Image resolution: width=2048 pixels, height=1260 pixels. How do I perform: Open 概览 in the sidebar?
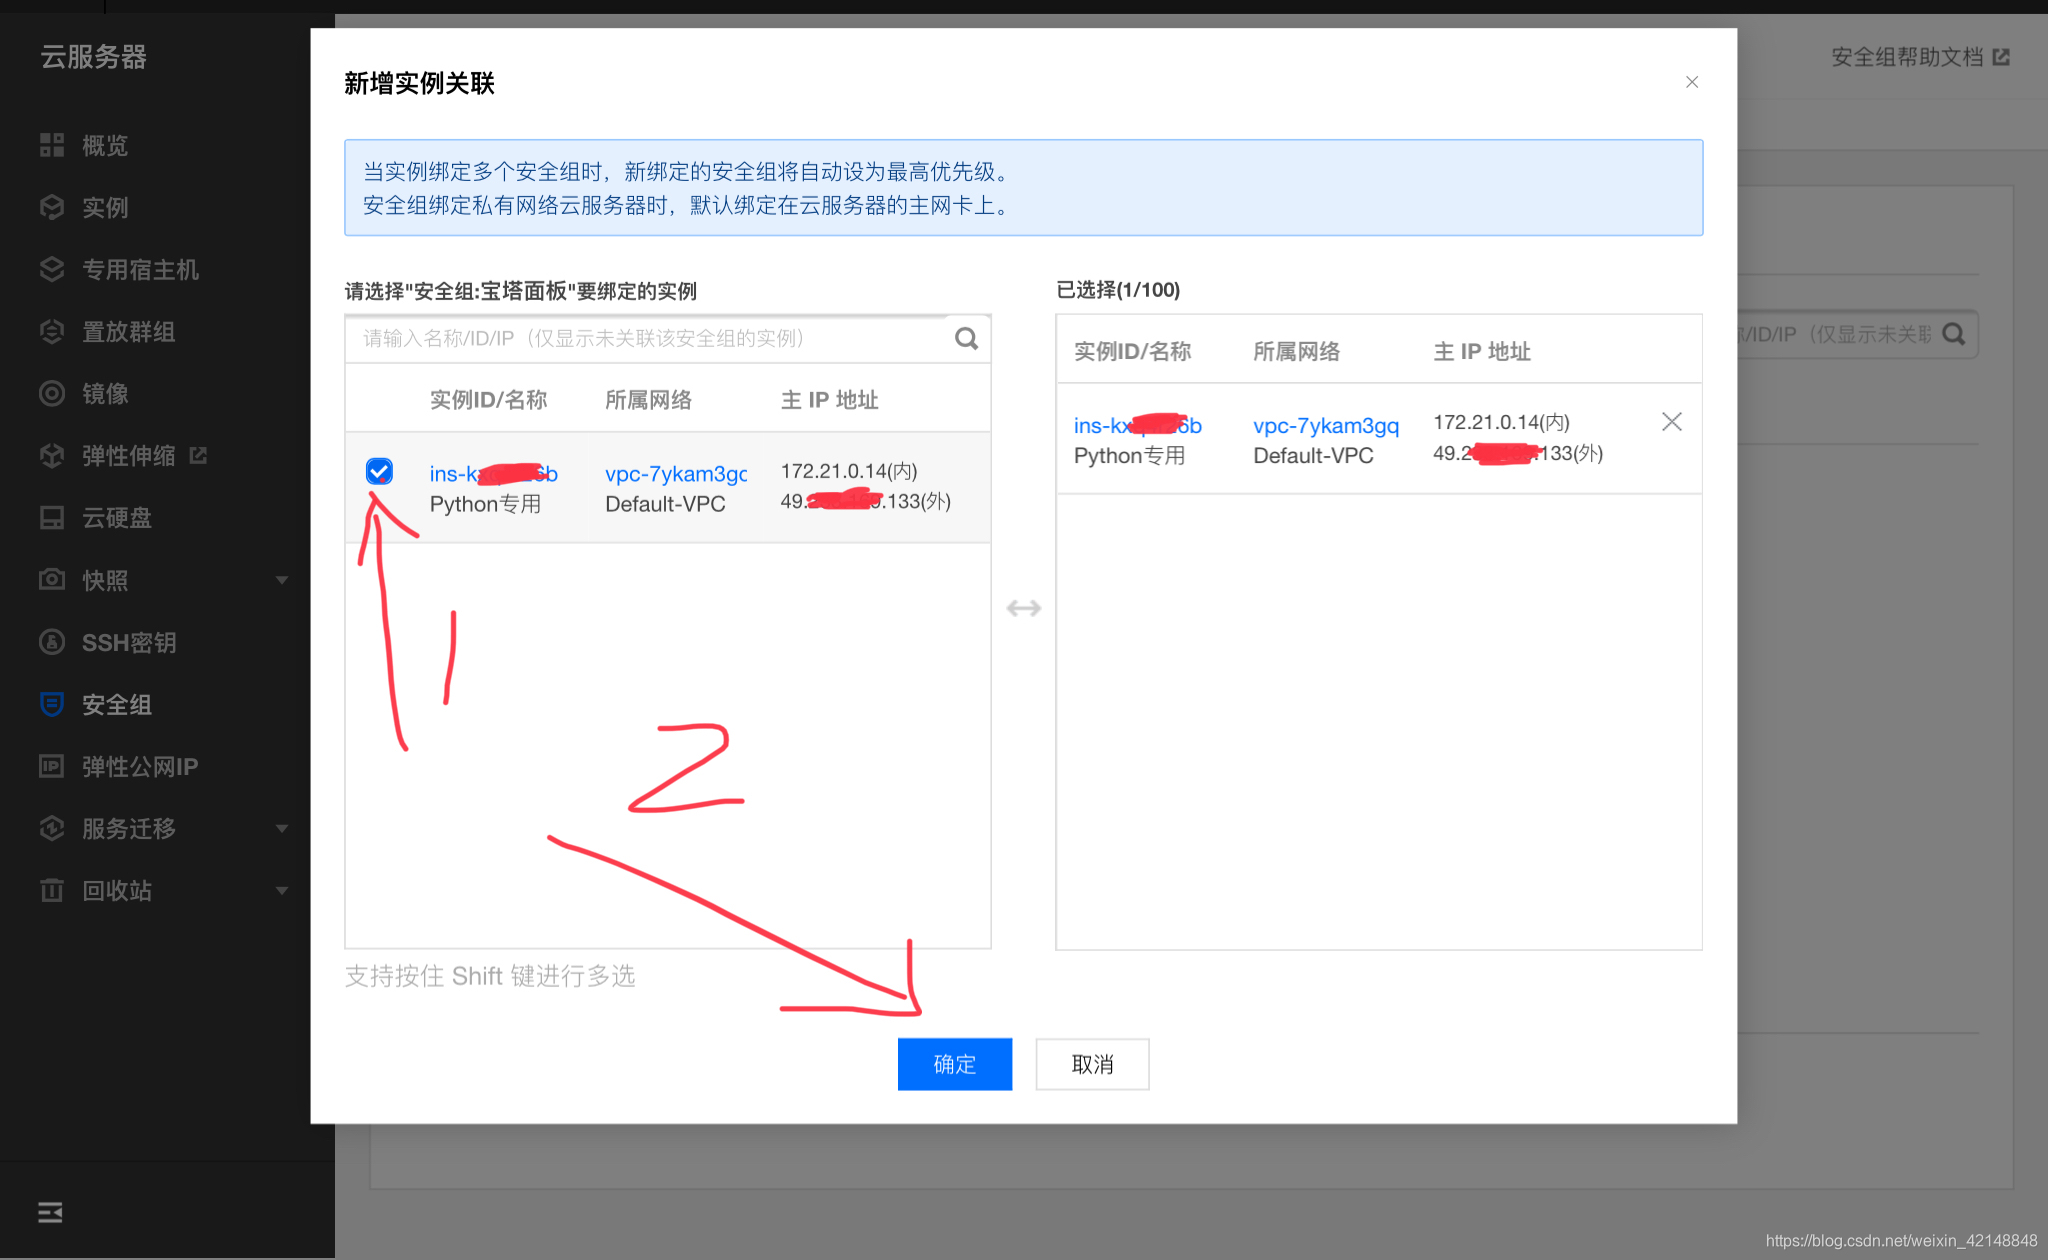[105, 145]
